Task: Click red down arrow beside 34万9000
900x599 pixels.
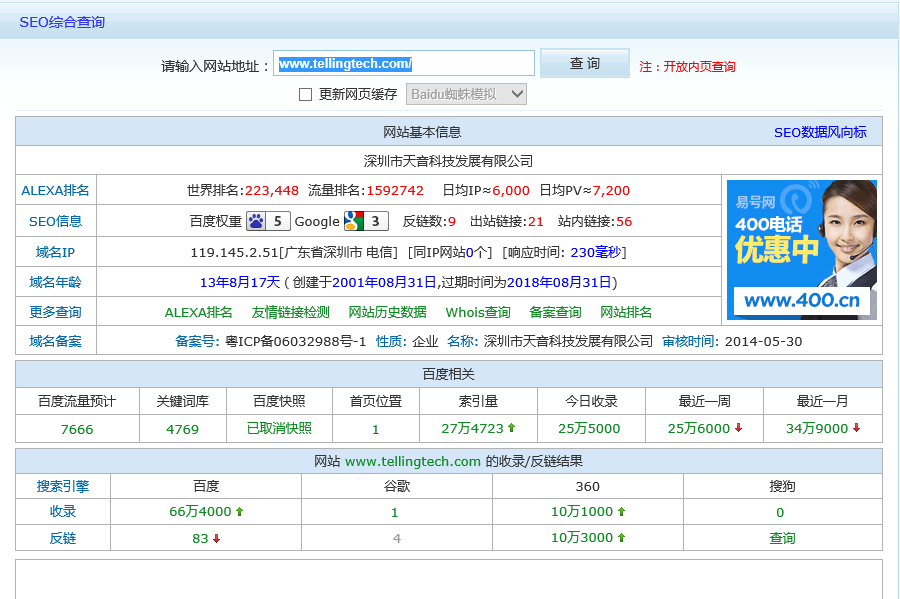Action: pos(856,428)
